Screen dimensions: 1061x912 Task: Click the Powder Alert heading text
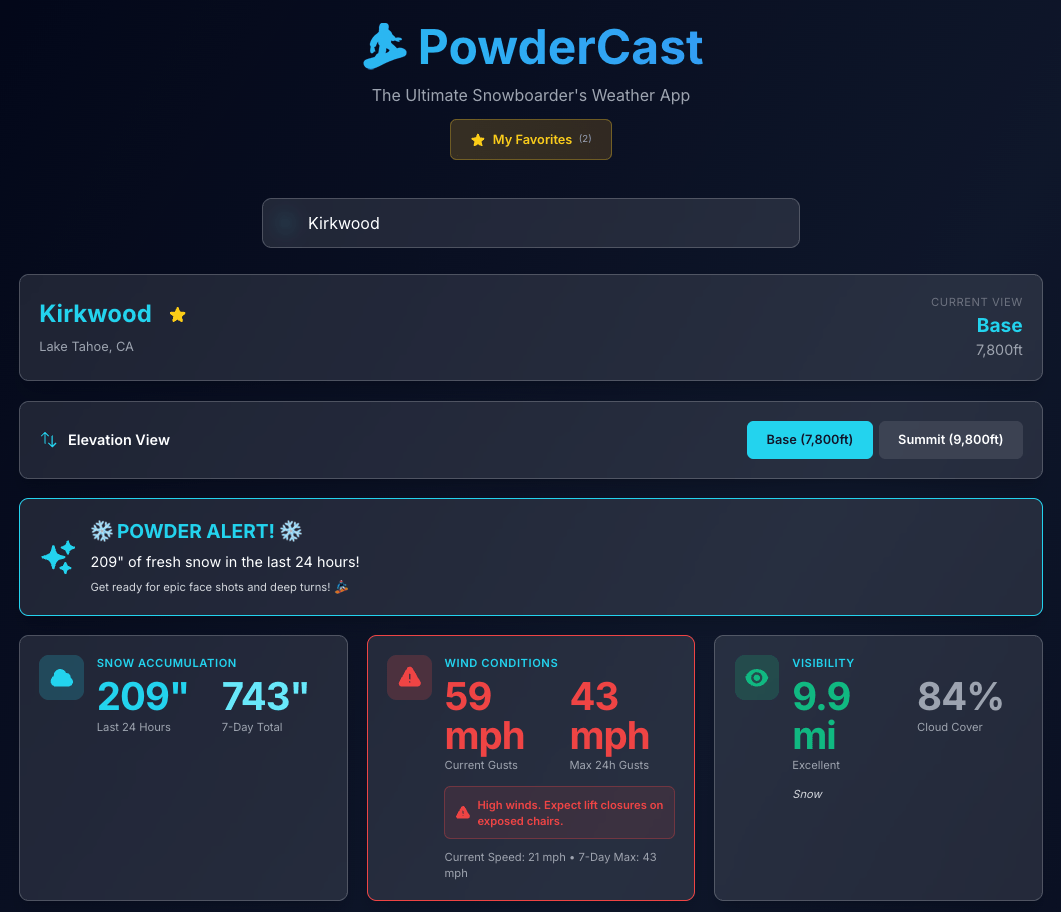(196, 531)
